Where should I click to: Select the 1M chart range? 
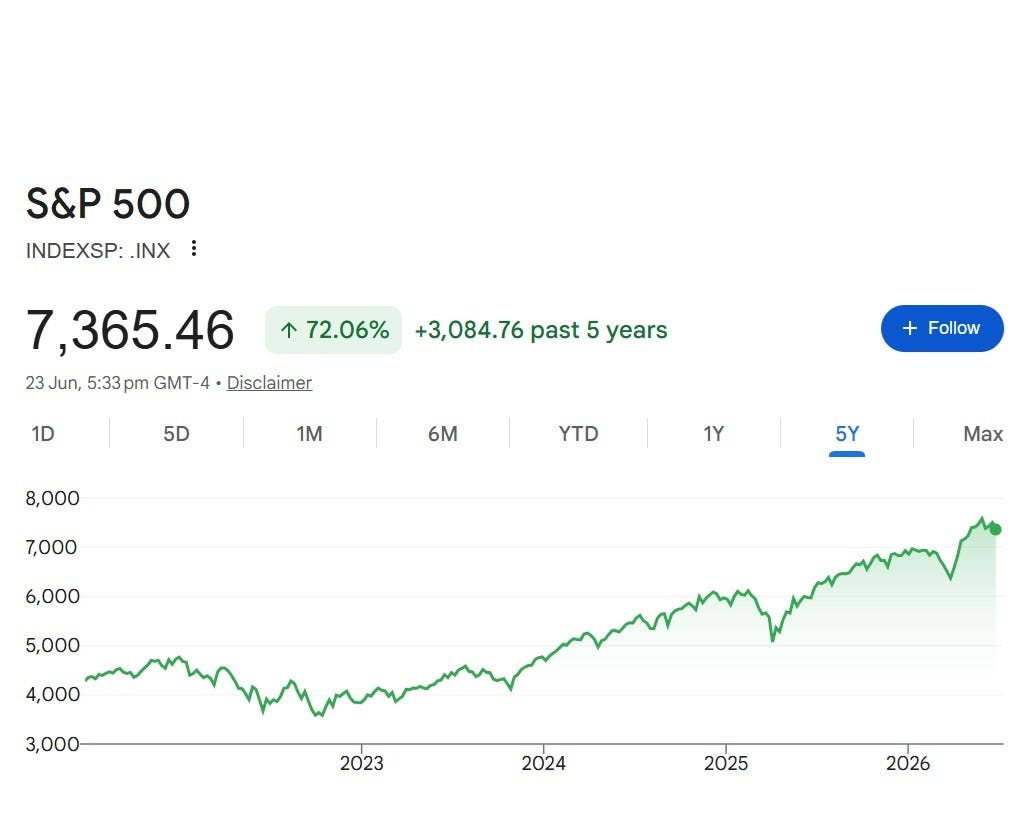click(309, 434)
